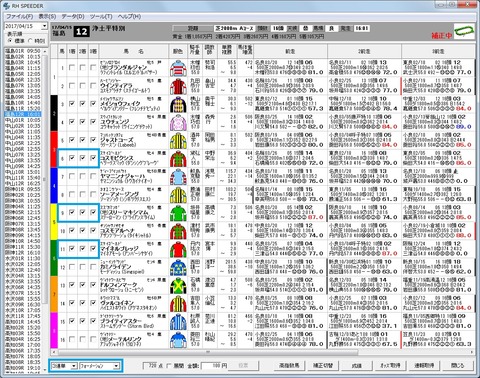Click blue striped silks for horse 15

tap(178, 322)
